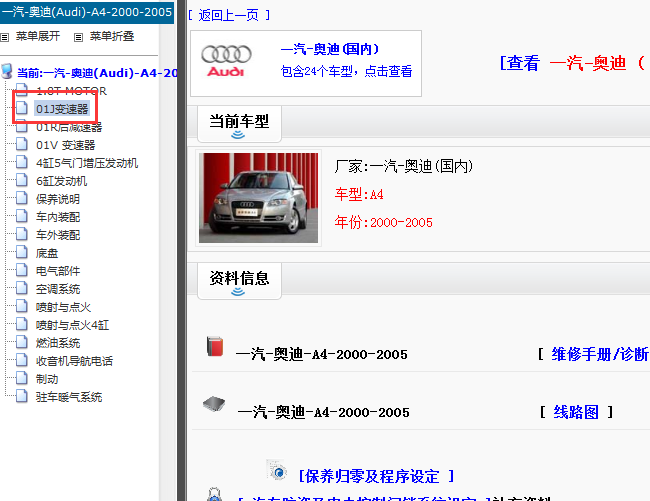This screenshot has width=650, height=501.
Task: Click the red book icon for repair manual
Action: (x=215, y=346)
